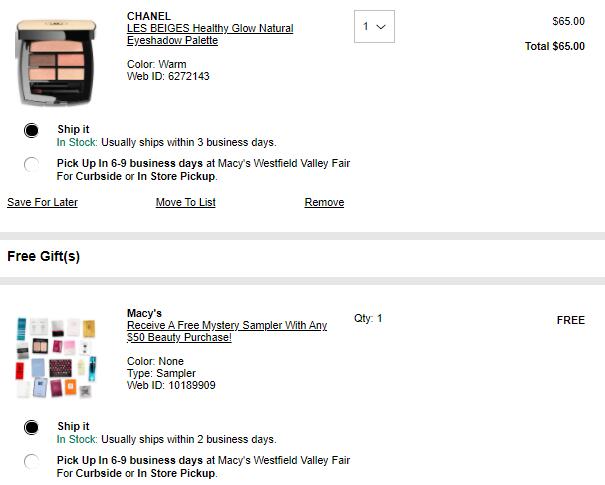Screen dimensions: 605x485
Task: Click the CHANEL eyeshadow palette product image
Action: pos(55,59)
